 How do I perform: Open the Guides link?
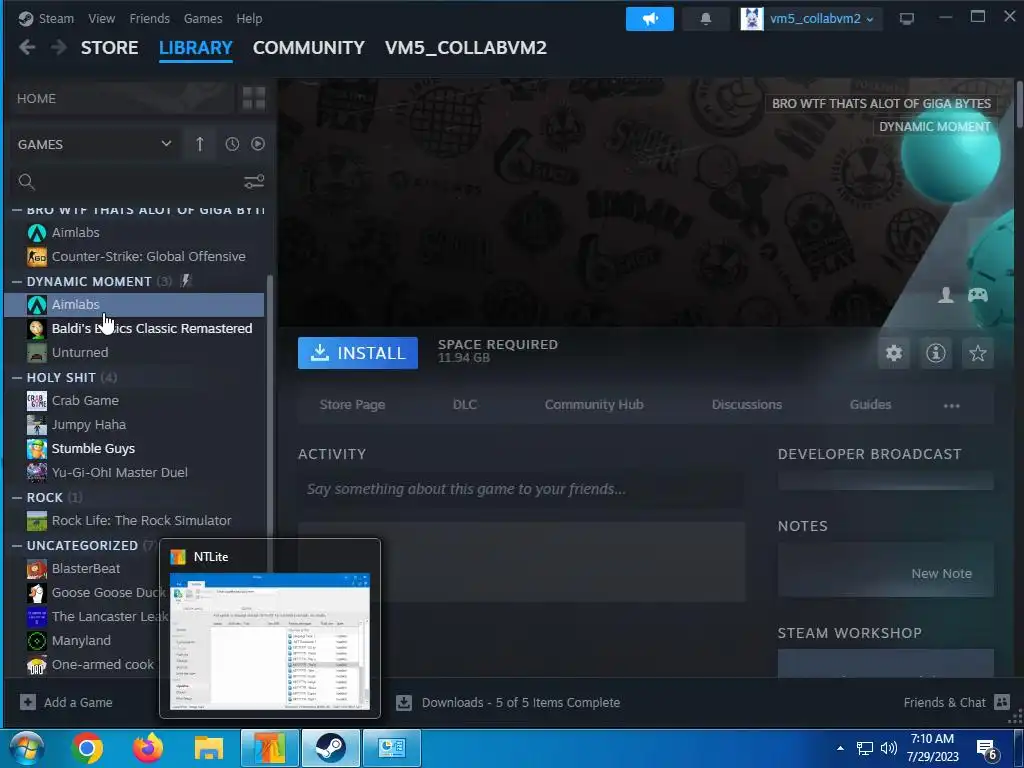pos(870,405)
